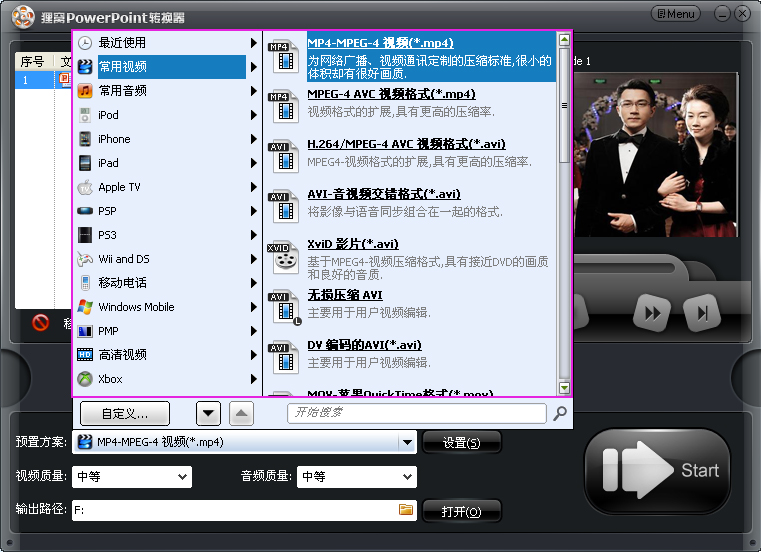
Task: Click the next frame playback button
Action: pos(703,313)
